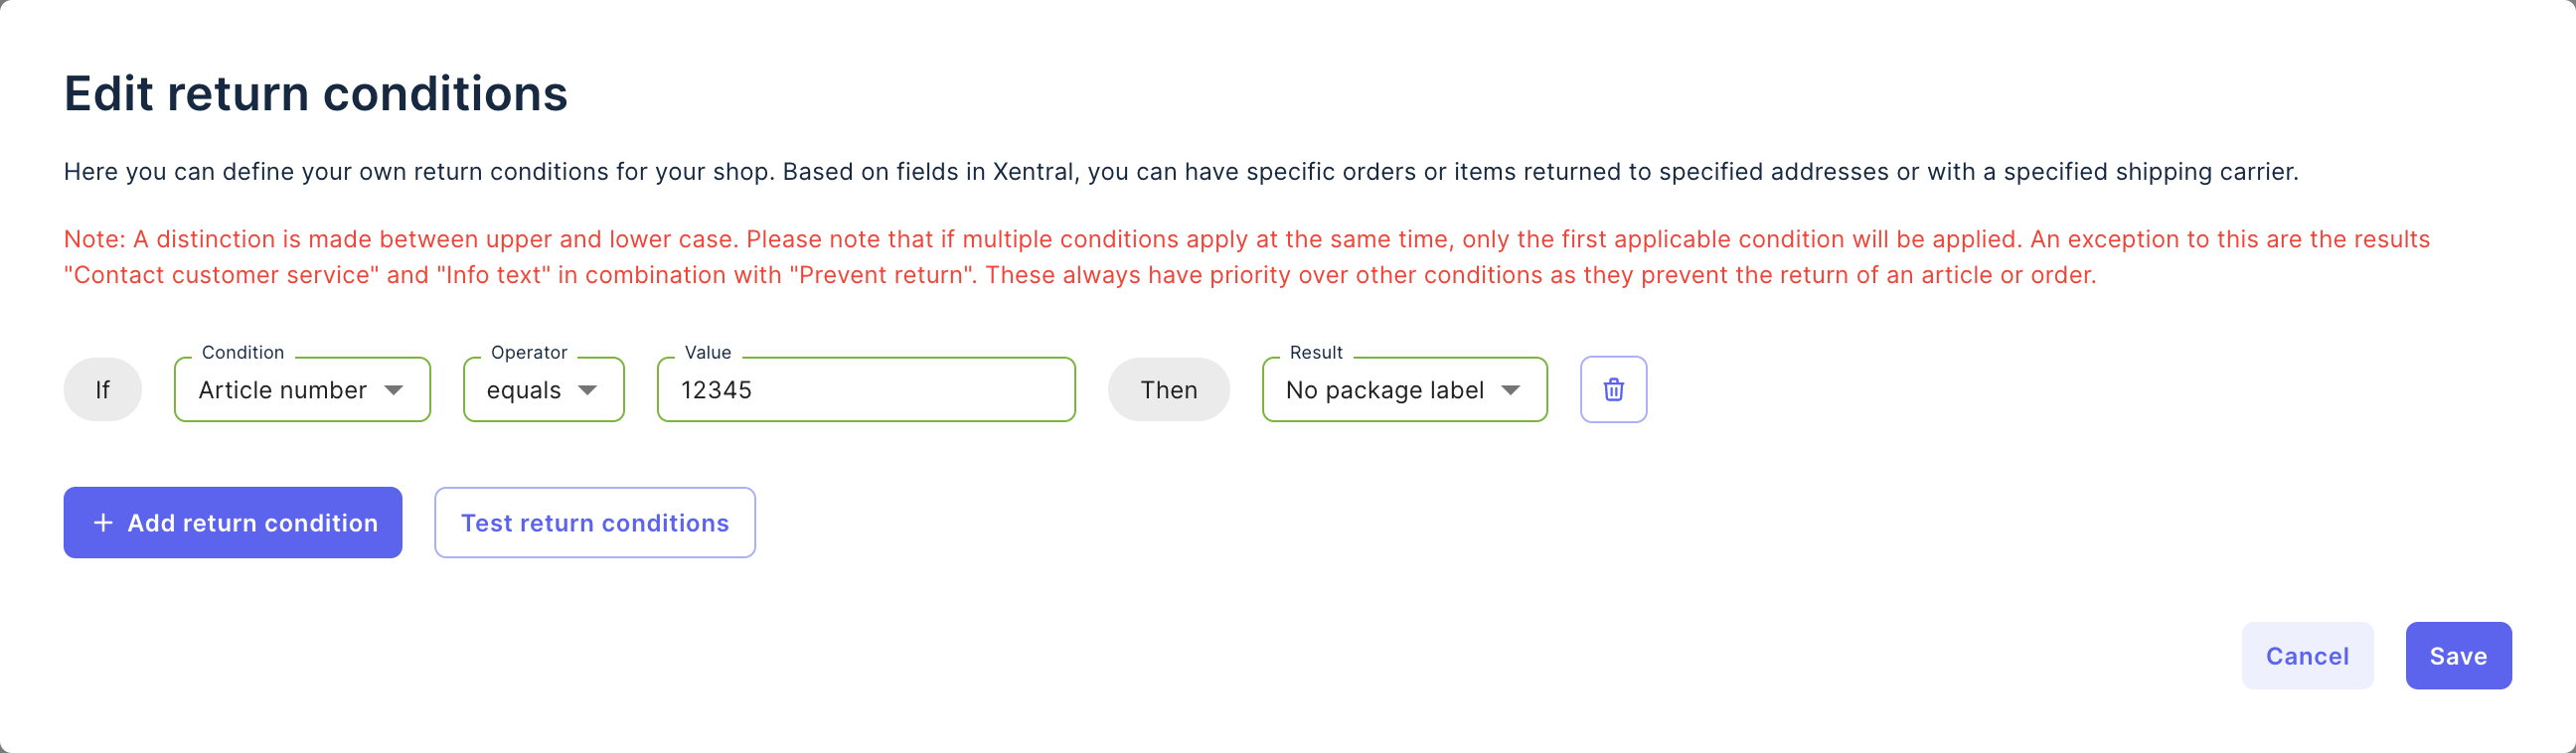Click the "Condition" field label
The image size is (2576, 753).
click(x=243, y=352)
